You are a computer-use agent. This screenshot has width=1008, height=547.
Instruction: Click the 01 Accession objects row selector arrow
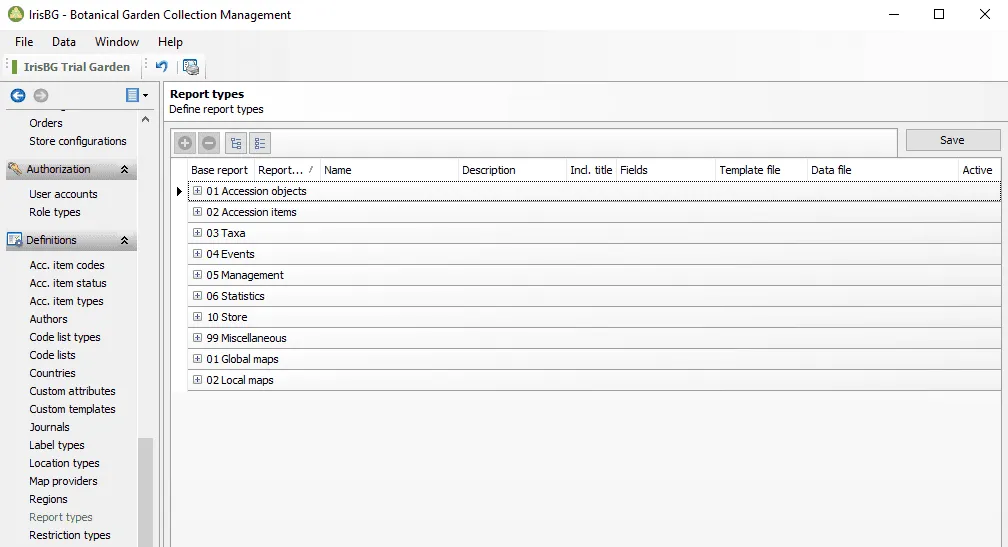(x=179, y=191)
